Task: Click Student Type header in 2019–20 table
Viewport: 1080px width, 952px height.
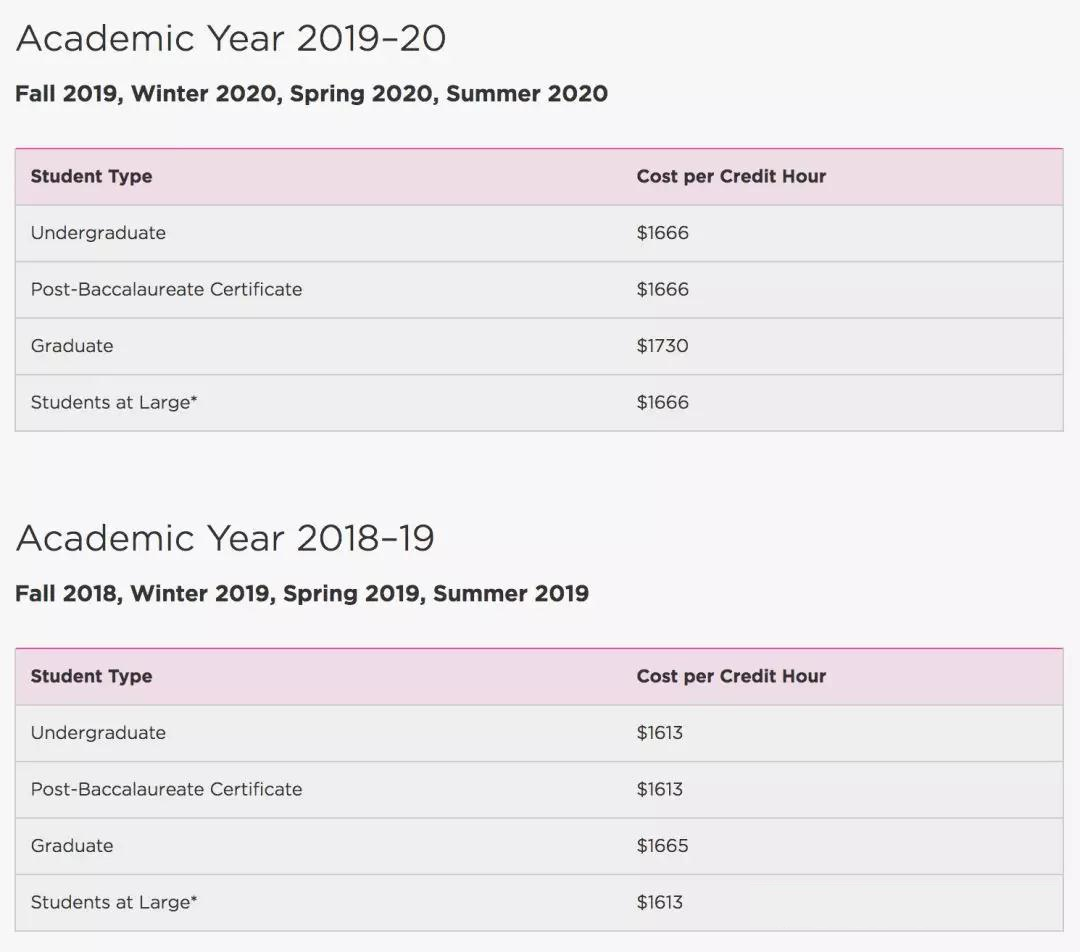Action: click(91, 177)
